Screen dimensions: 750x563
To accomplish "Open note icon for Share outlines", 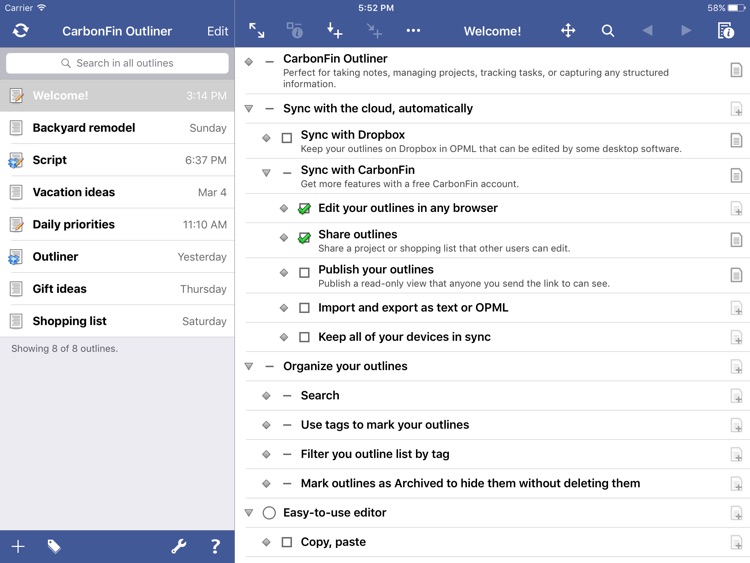I will pyautogui.click(x=736, y=240).
